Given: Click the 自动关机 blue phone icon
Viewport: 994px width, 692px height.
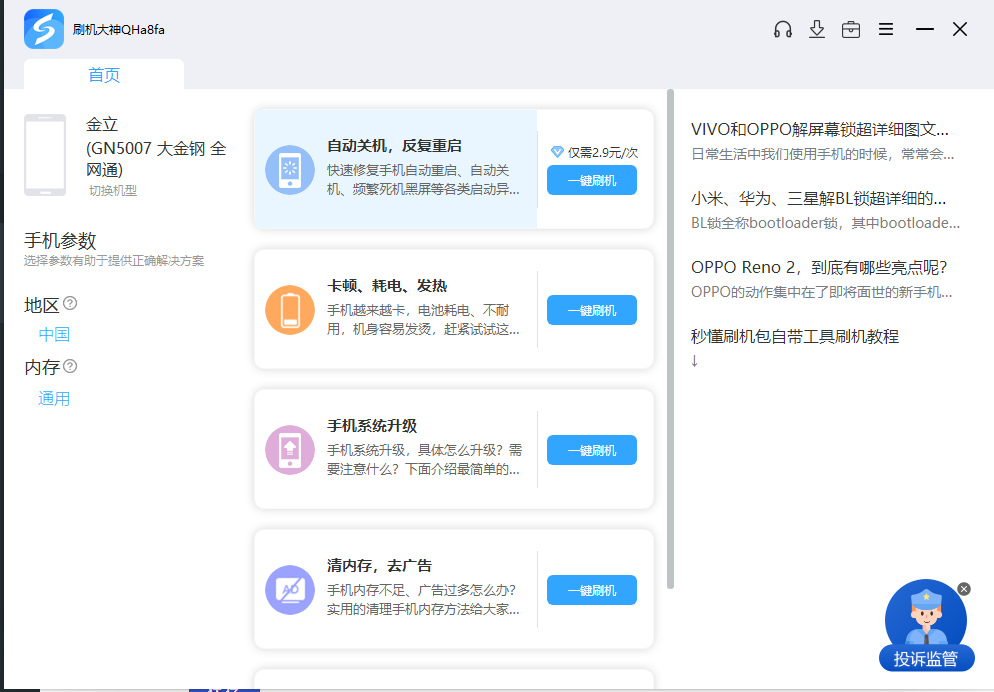Looking at the screenshot, I should pos(290,170).
